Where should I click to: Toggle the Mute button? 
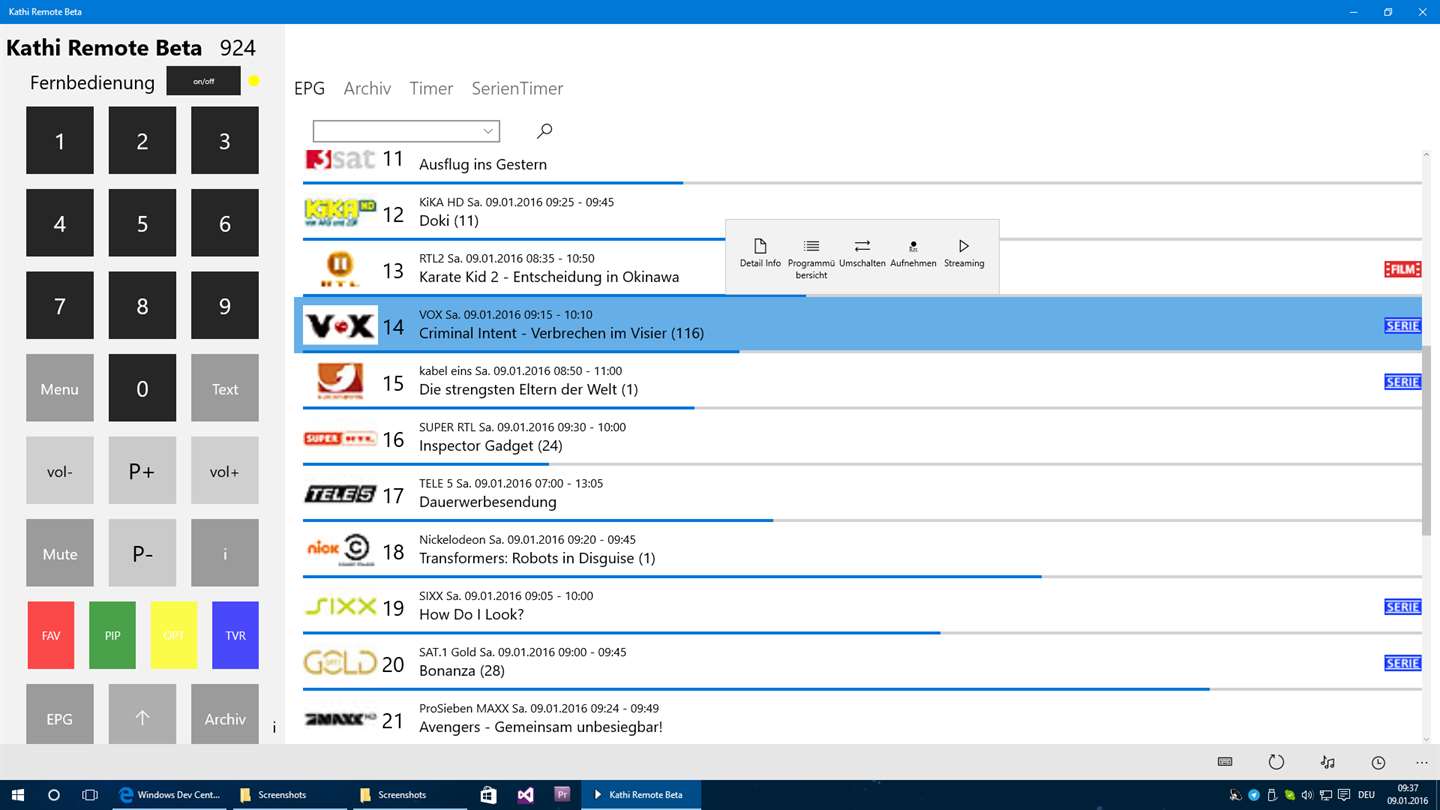click(x=60, y=553)
